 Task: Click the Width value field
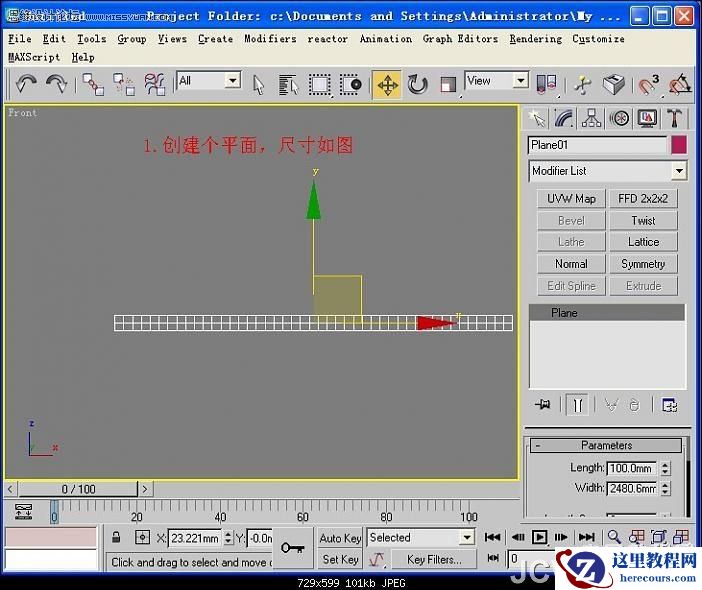631,488
